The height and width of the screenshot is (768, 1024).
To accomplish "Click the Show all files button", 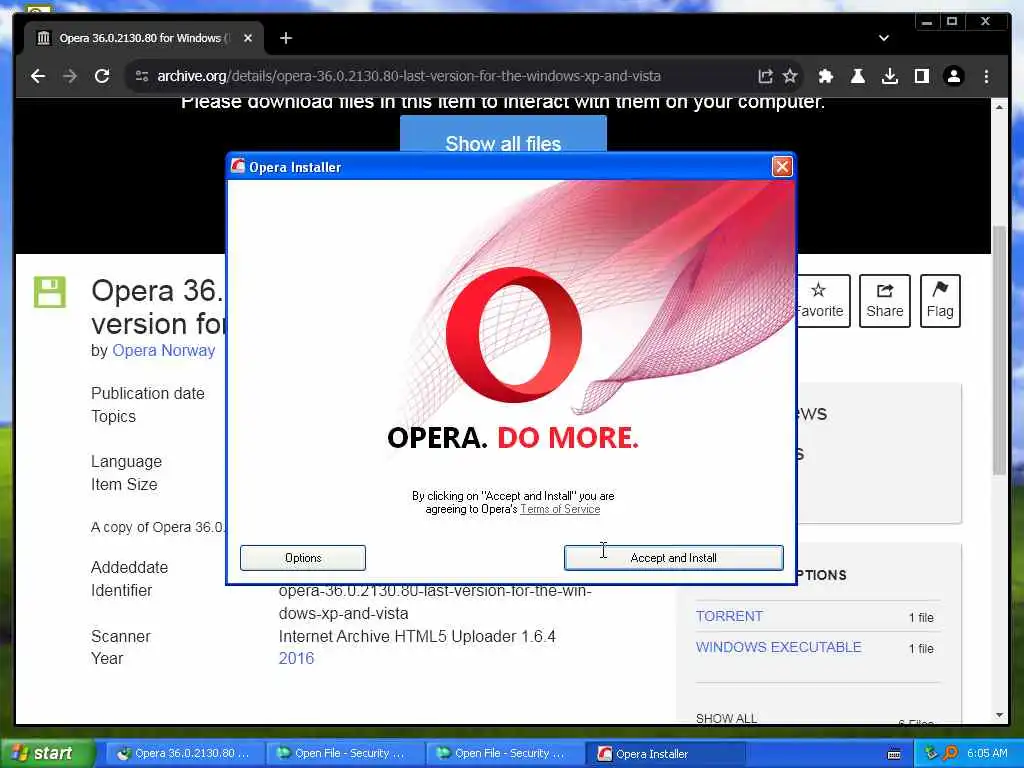I will 503,136.
